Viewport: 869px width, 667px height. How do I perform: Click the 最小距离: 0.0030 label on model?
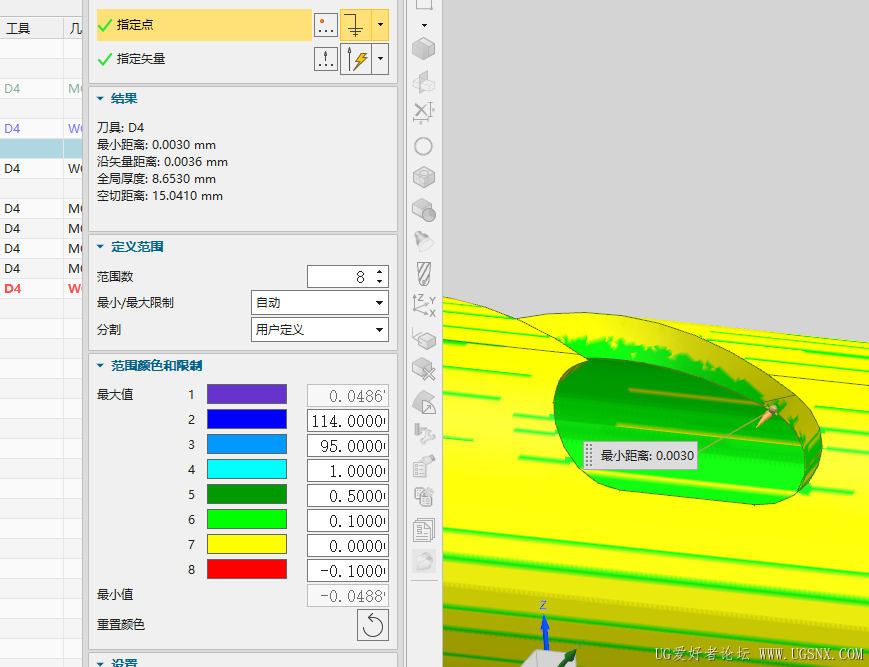click(x=638, y=455)
